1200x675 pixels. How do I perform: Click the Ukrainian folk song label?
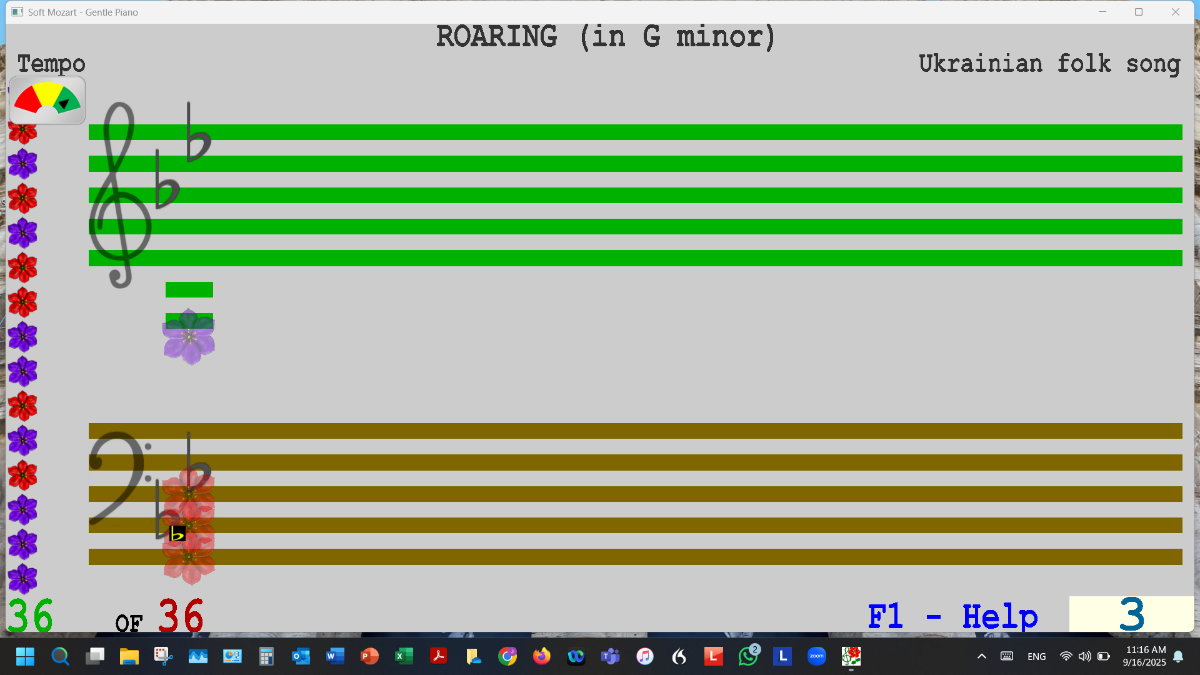click(1049, 64)
